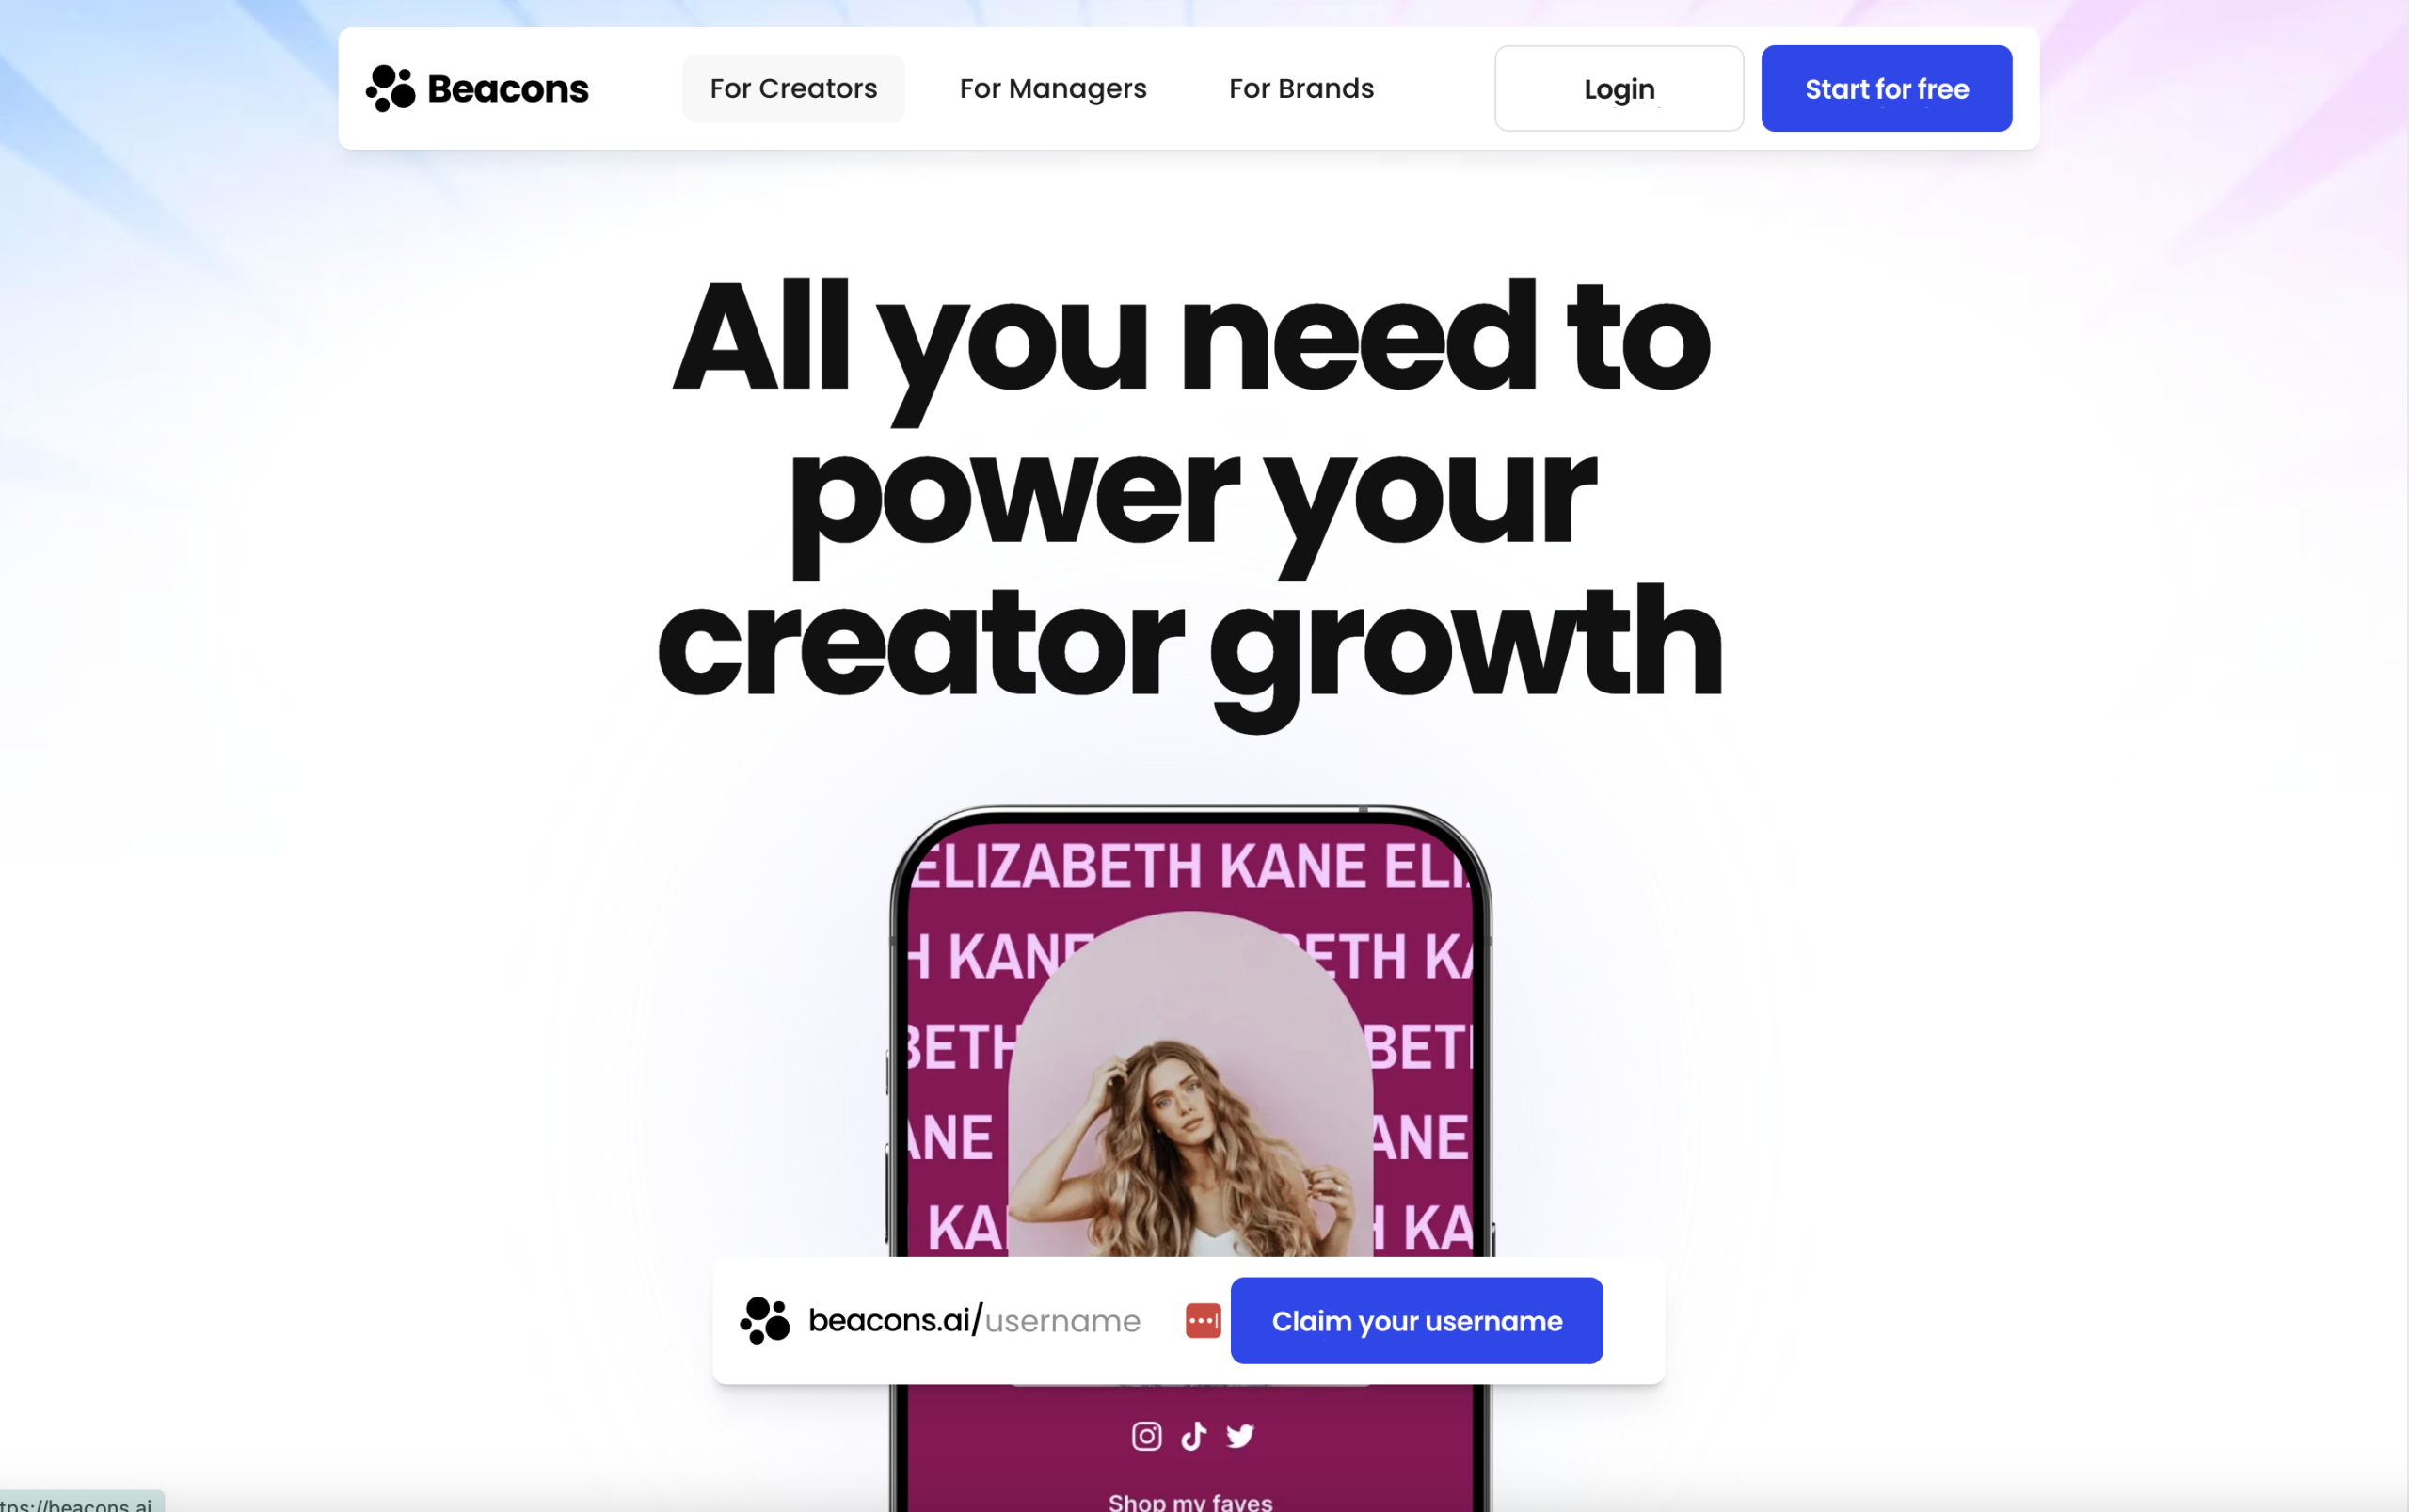Click the beacons.ai/ prefix text label
2409x1512 pixels.
pyautogui.click(x=895, y=1320)
